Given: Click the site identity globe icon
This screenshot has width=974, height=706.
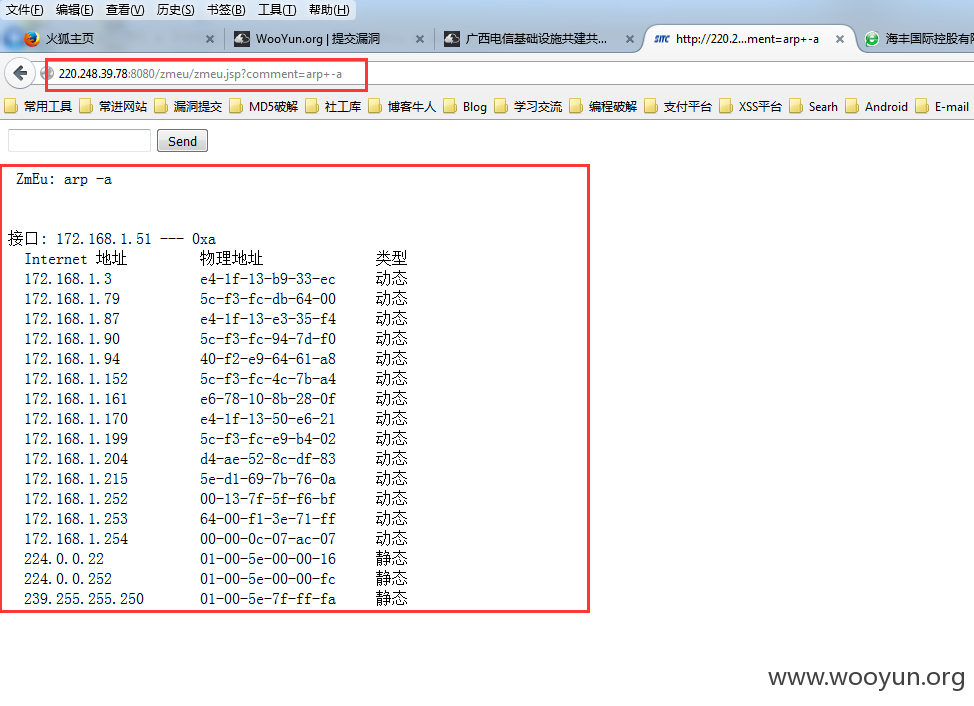Looking at the screenshot, I should click(x=47, y=74).
